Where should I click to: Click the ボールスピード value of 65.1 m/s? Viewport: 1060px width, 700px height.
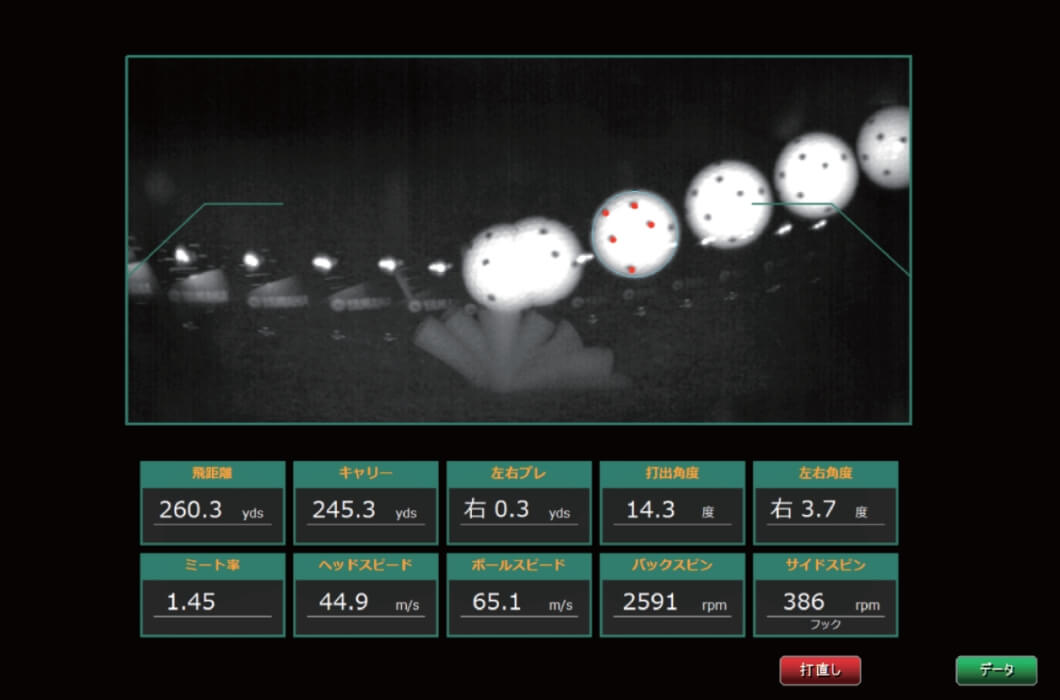(518, 603)
